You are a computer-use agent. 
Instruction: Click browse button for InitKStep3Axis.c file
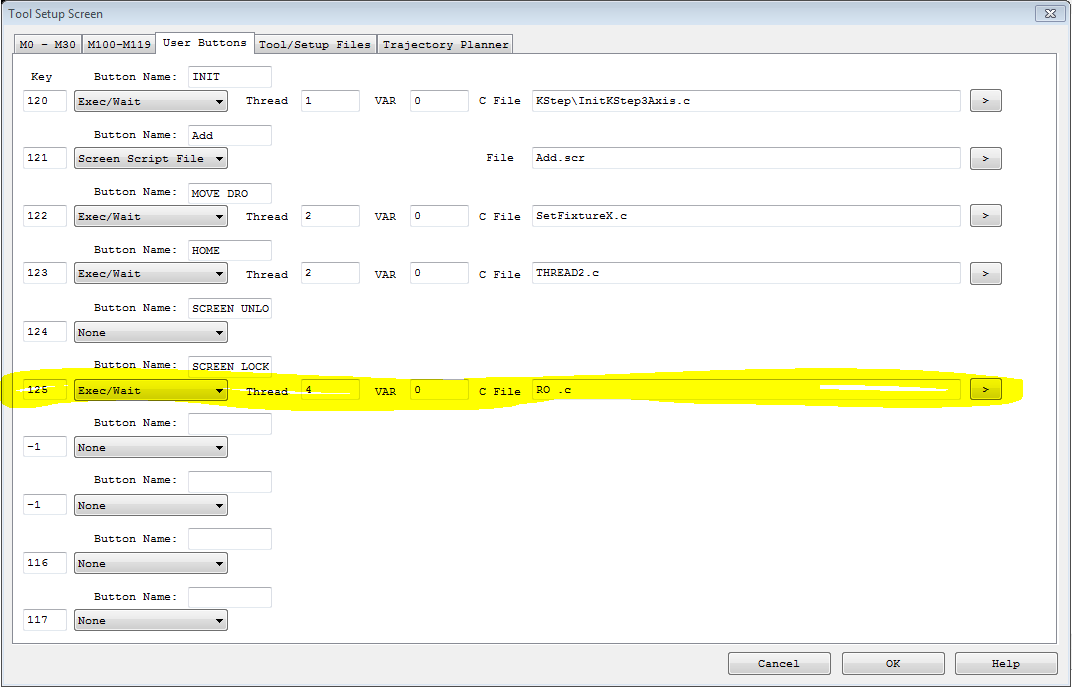(985, 101)
